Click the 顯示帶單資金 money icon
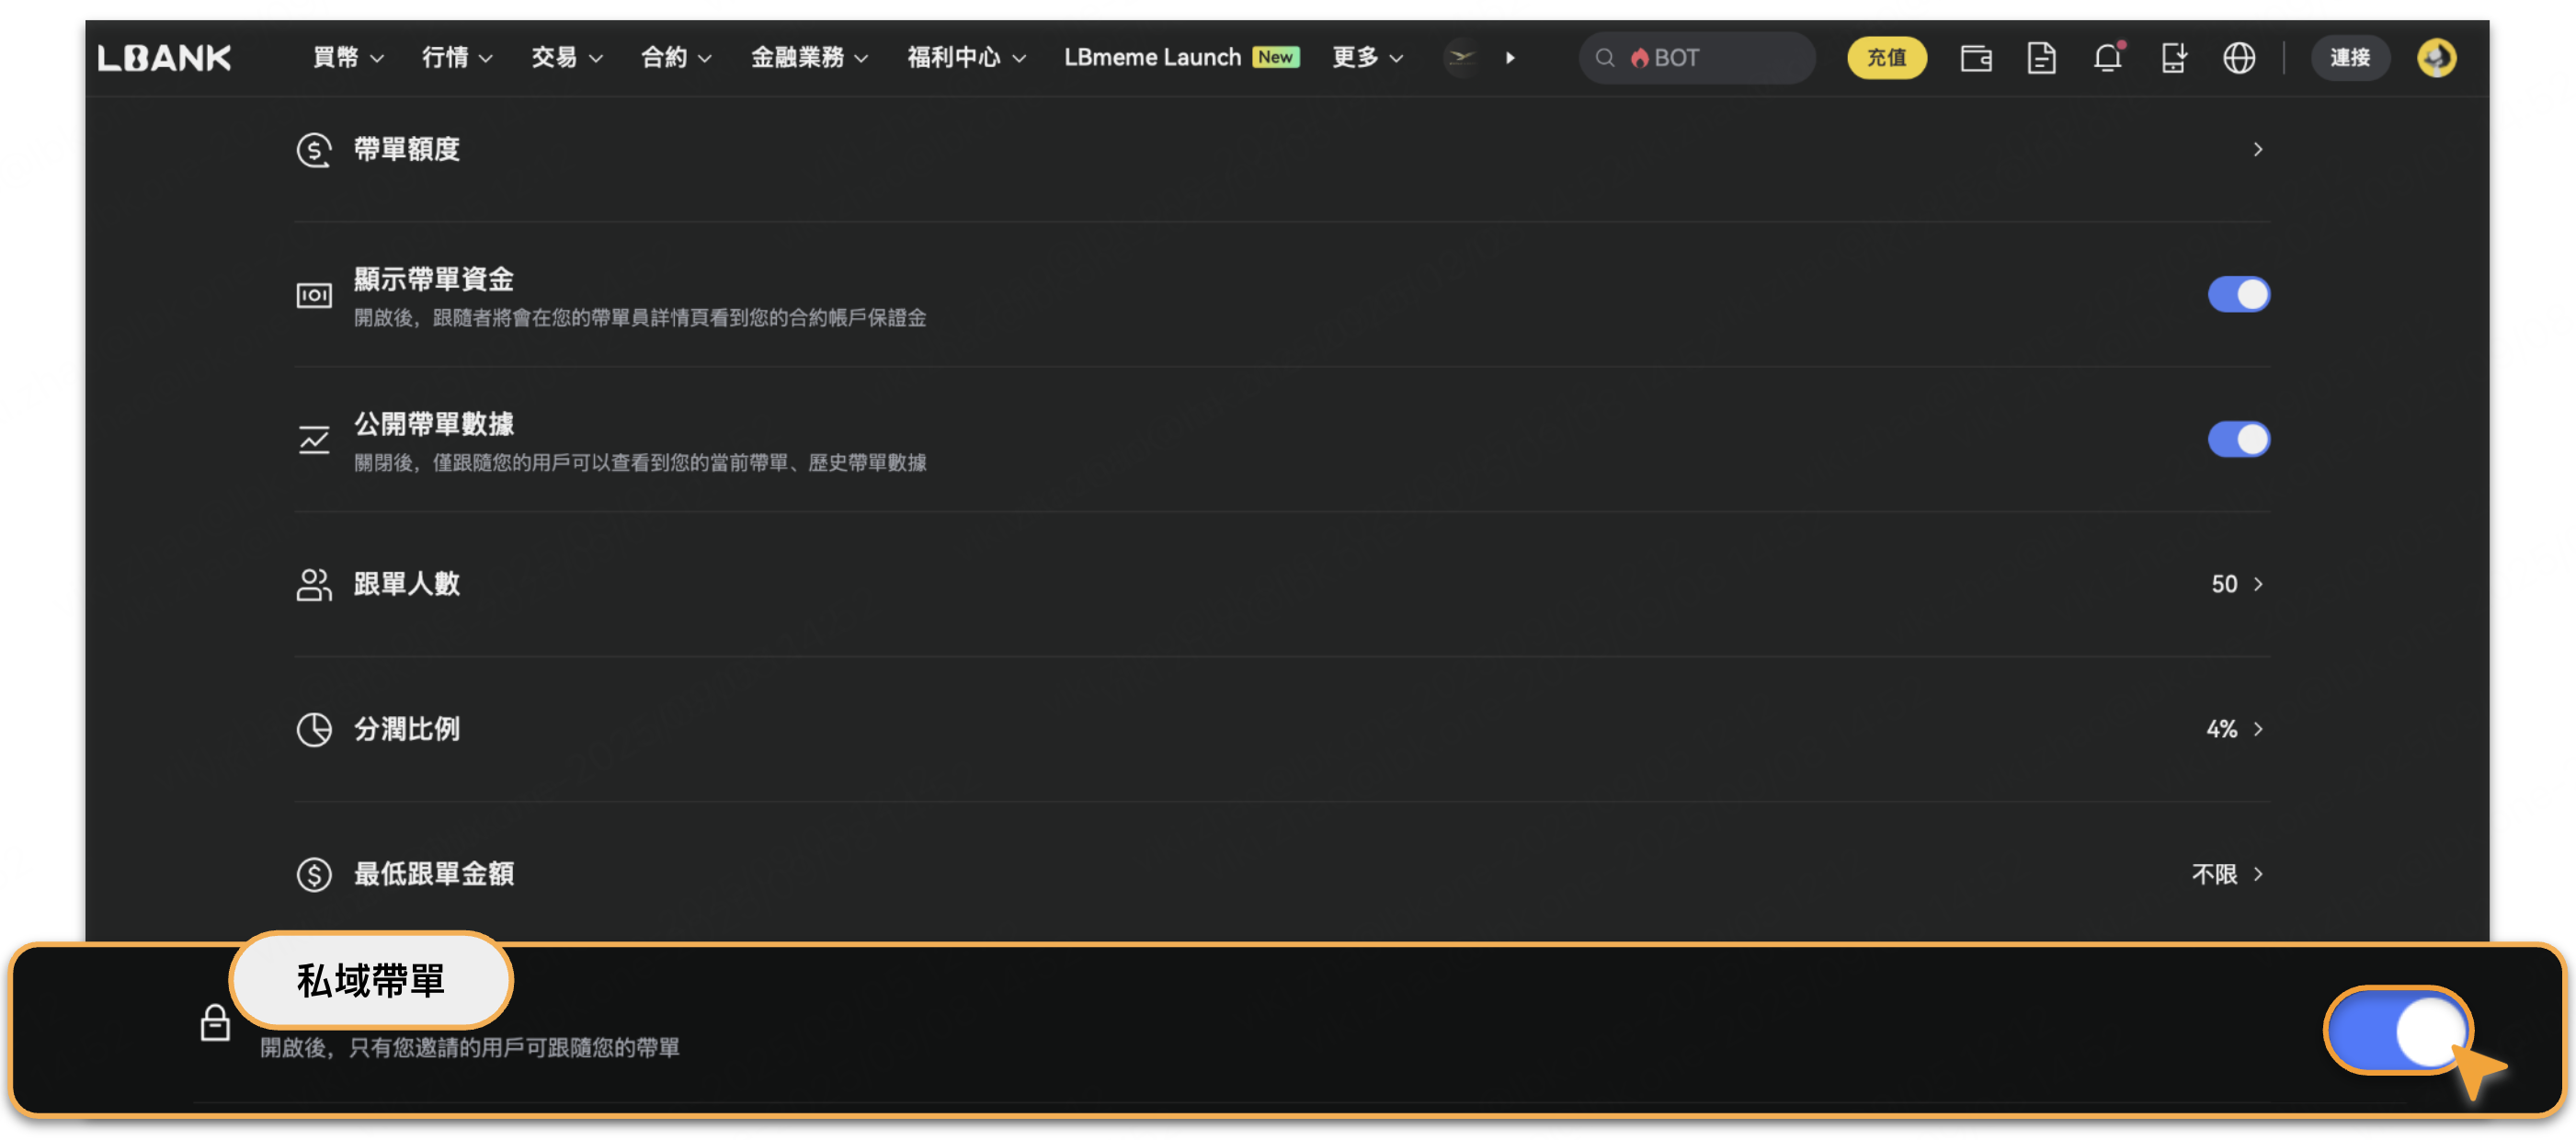Image resolution: width=2576 pixels, height=1140 pixels. click(x=314, y=295)
